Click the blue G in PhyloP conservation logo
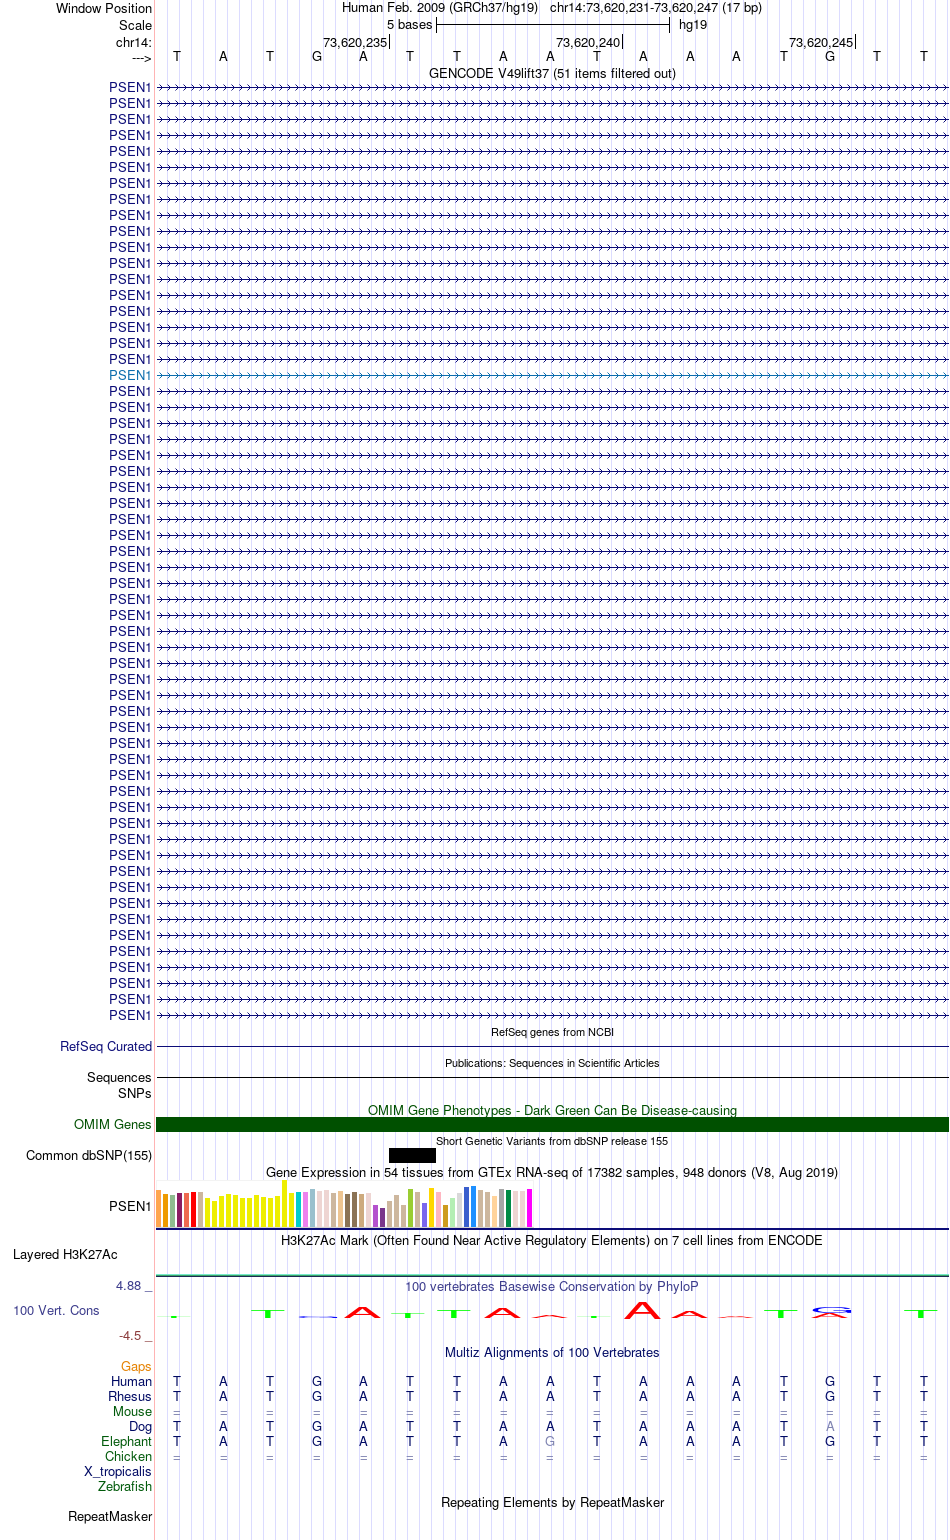 click(831, 1309)
